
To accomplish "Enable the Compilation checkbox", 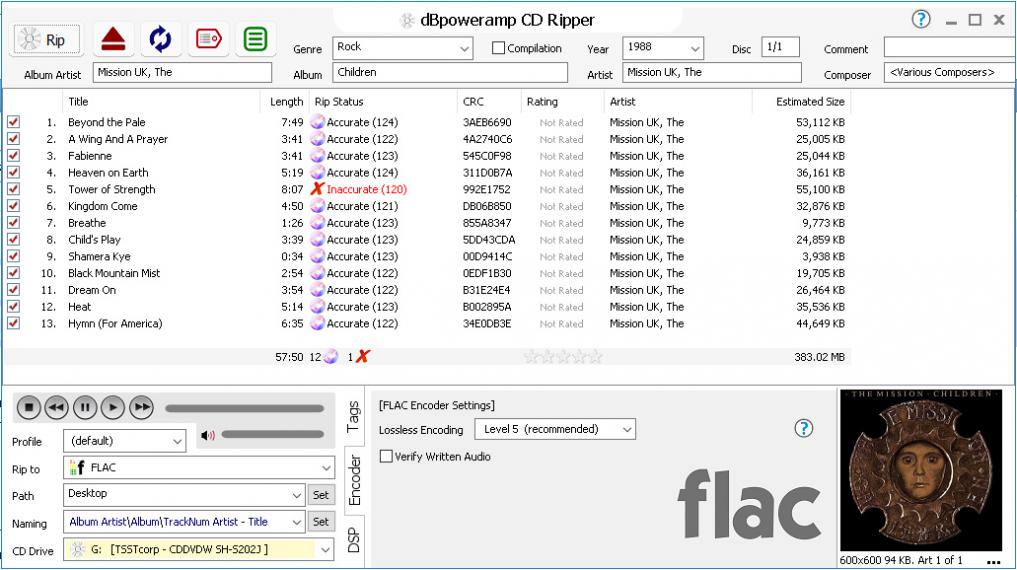I will point(499,48).
